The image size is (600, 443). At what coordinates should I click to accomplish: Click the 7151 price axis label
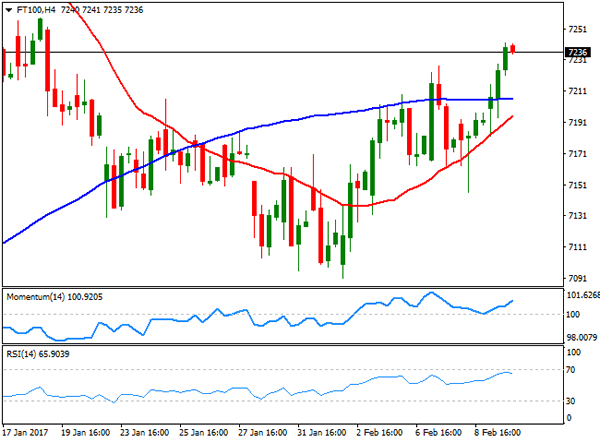click(577, 185)
